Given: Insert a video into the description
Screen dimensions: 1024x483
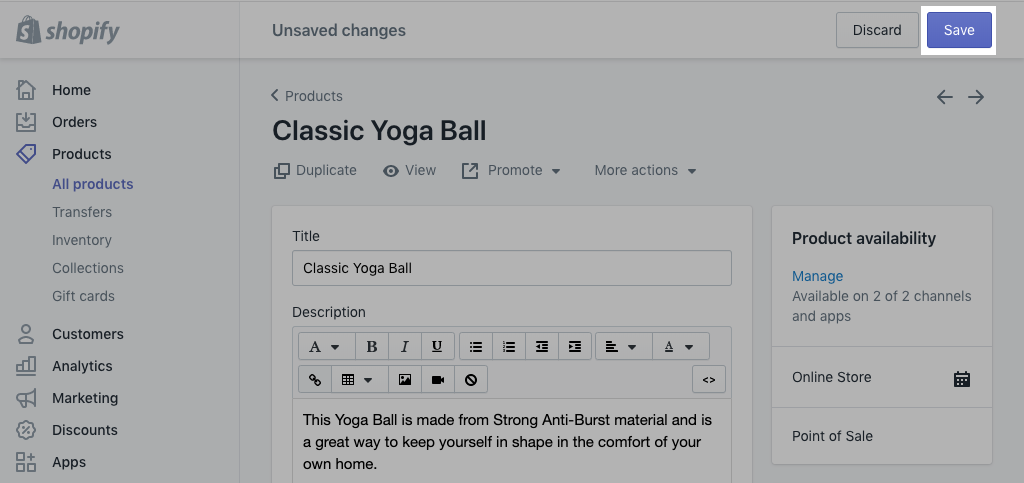Looking at the screenshot, I should [x=438, y=380].
